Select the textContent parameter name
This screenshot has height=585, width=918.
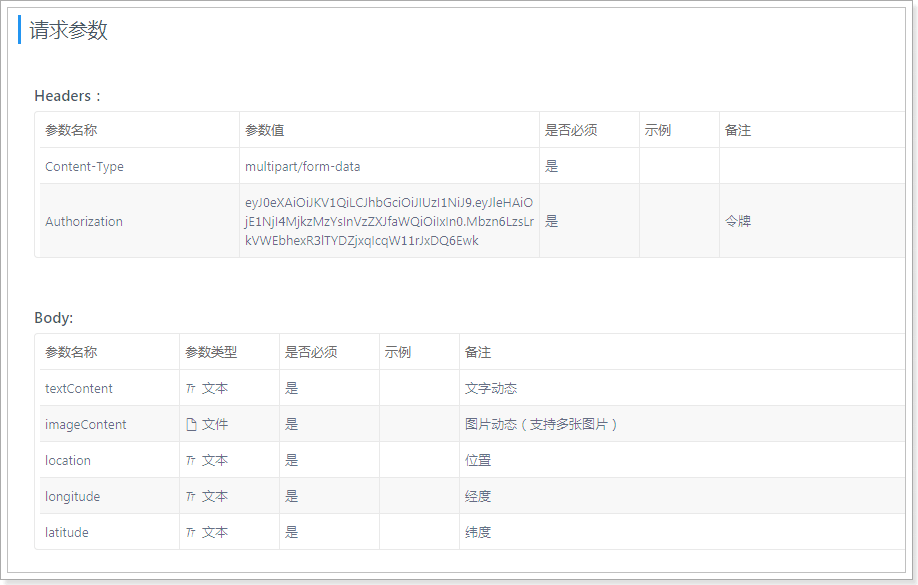pos(79,389)
